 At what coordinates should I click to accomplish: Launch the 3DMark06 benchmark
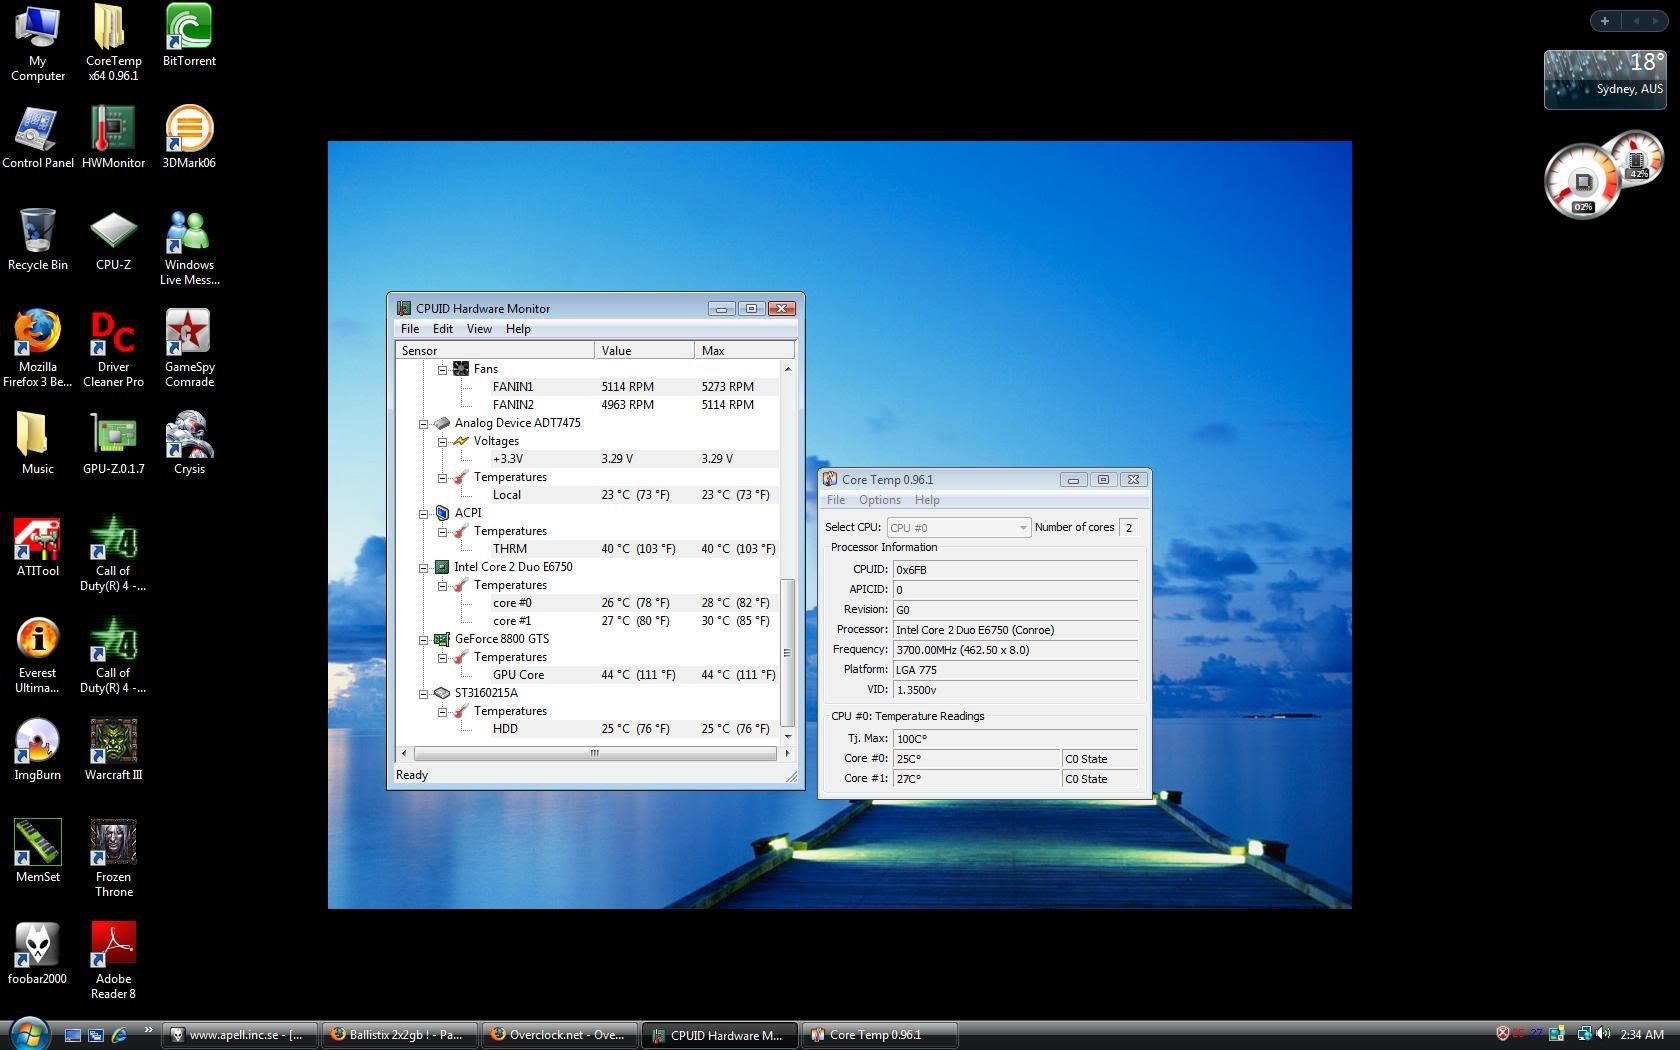click(188, 130)
